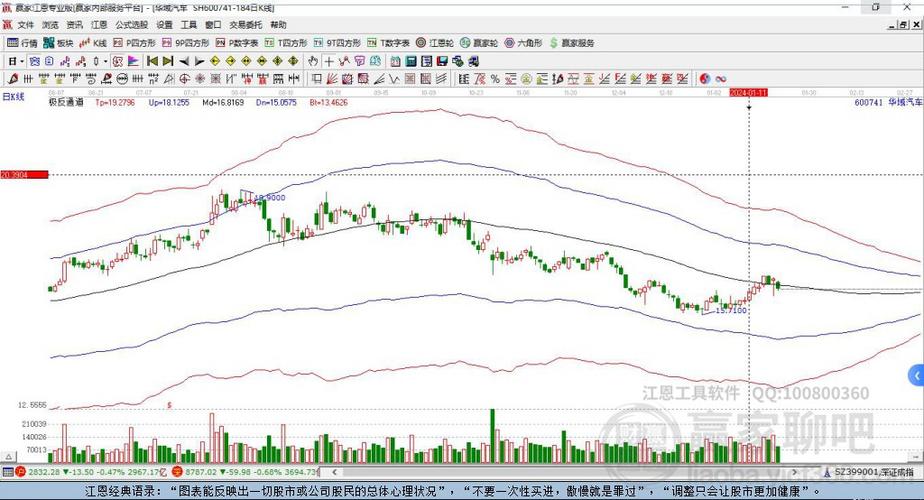Click the red-blue yin-yang icon
Viewport: 924px width, 500px height.
tap(705, 78)
